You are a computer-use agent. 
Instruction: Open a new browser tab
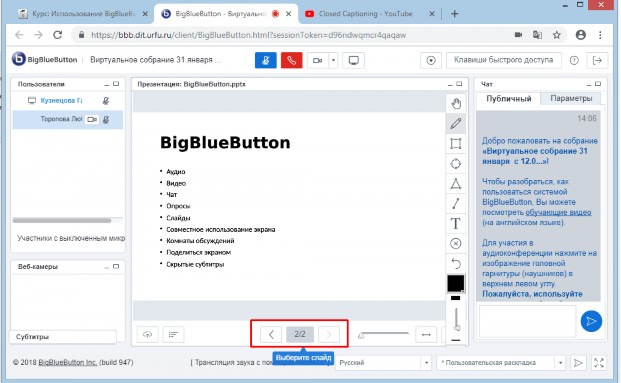(454, 14)
